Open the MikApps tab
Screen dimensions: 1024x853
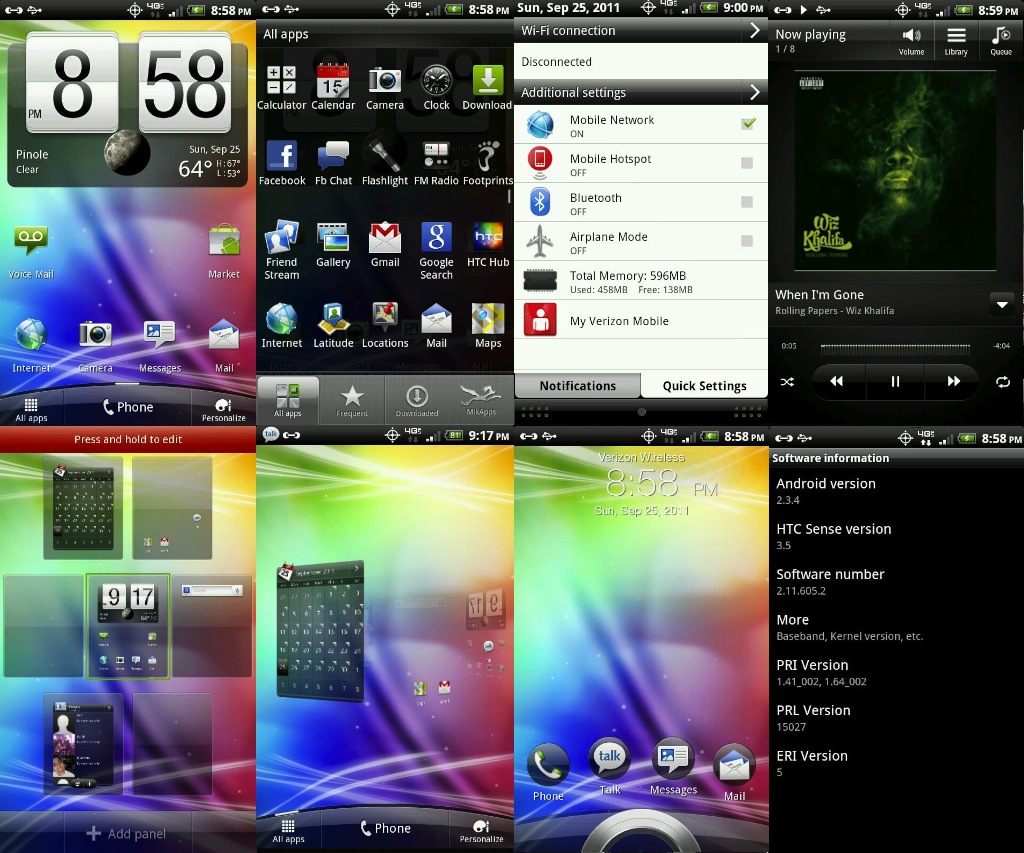(481, 399)
